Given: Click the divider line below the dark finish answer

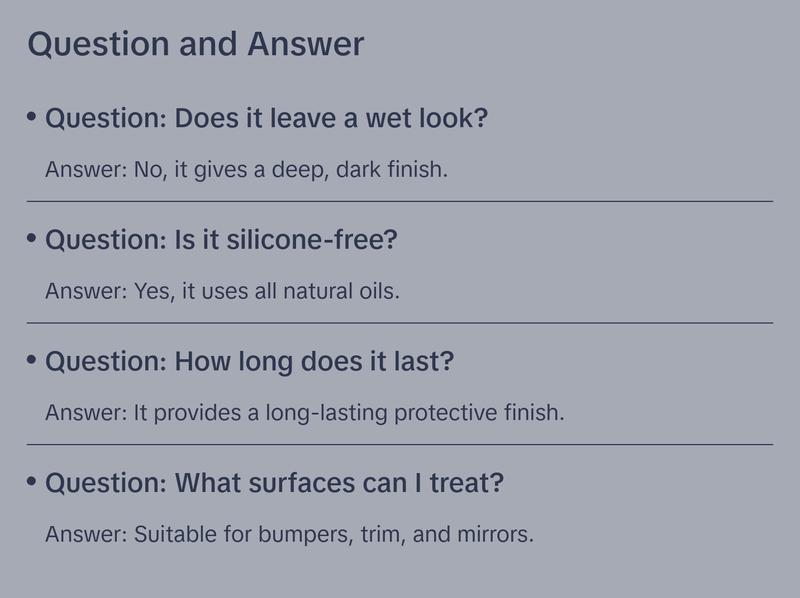Looking at the screenshot, I should (x=400, y=201).
